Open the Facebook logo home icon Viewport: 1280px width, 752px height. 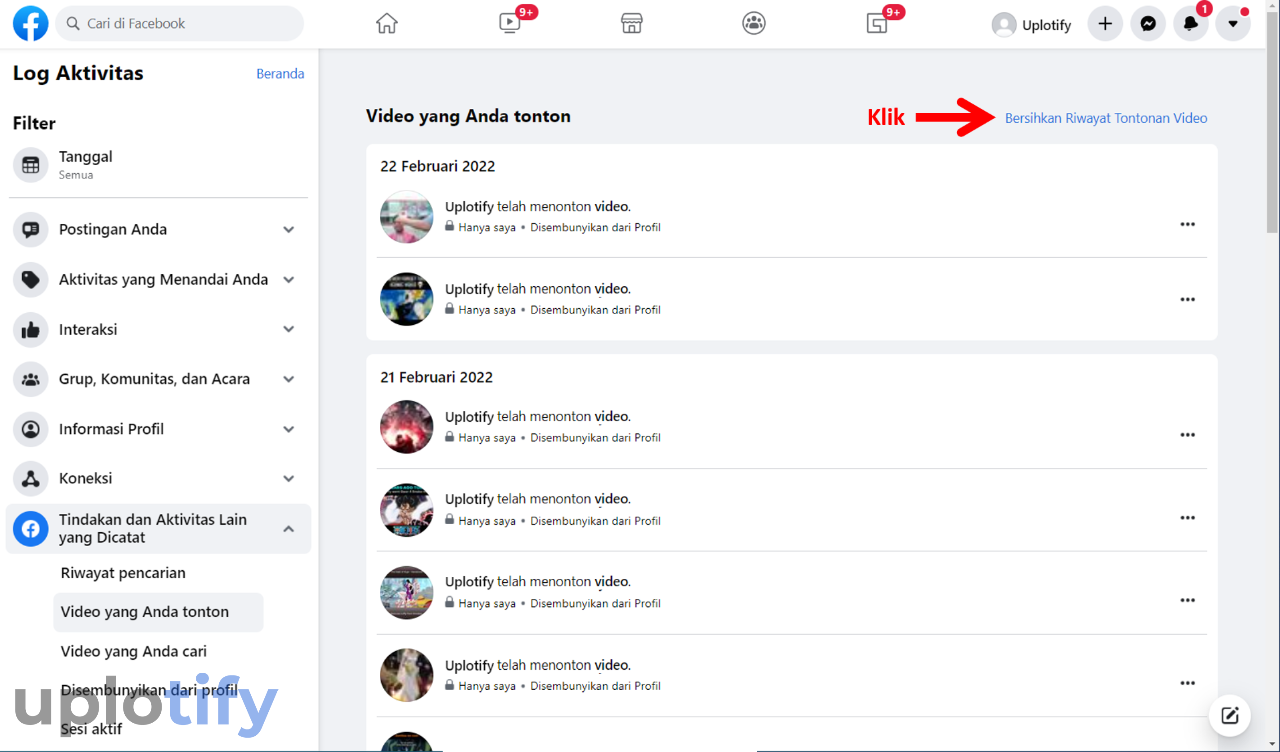tap(30, 23)
